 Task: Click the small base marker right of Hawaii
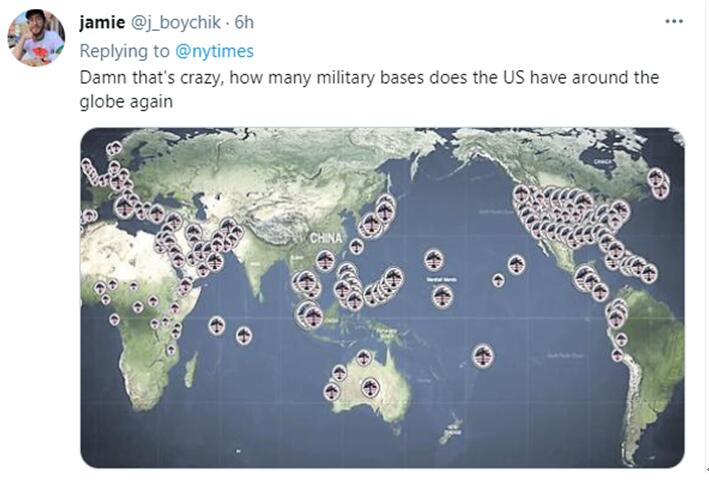click(x=498, y=280)
